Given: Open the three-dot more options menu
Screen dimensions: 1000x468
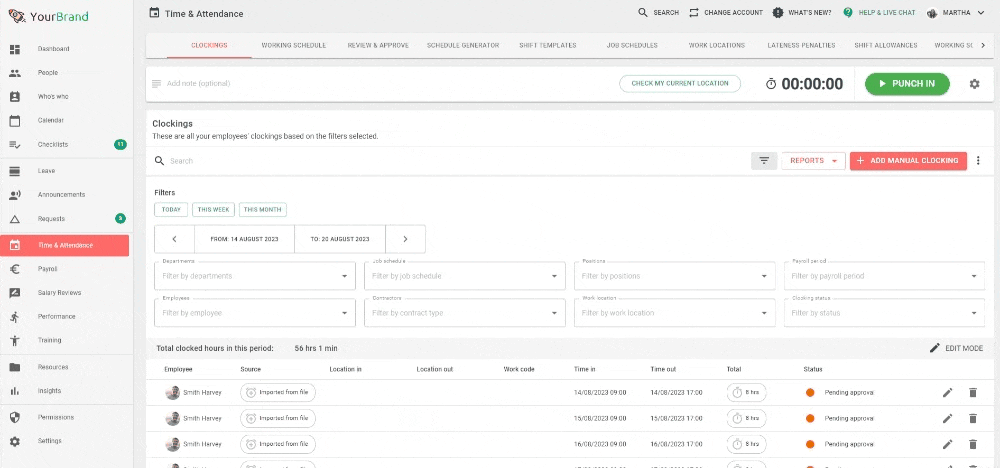Looking at the screenshot, I should [978, 160].
